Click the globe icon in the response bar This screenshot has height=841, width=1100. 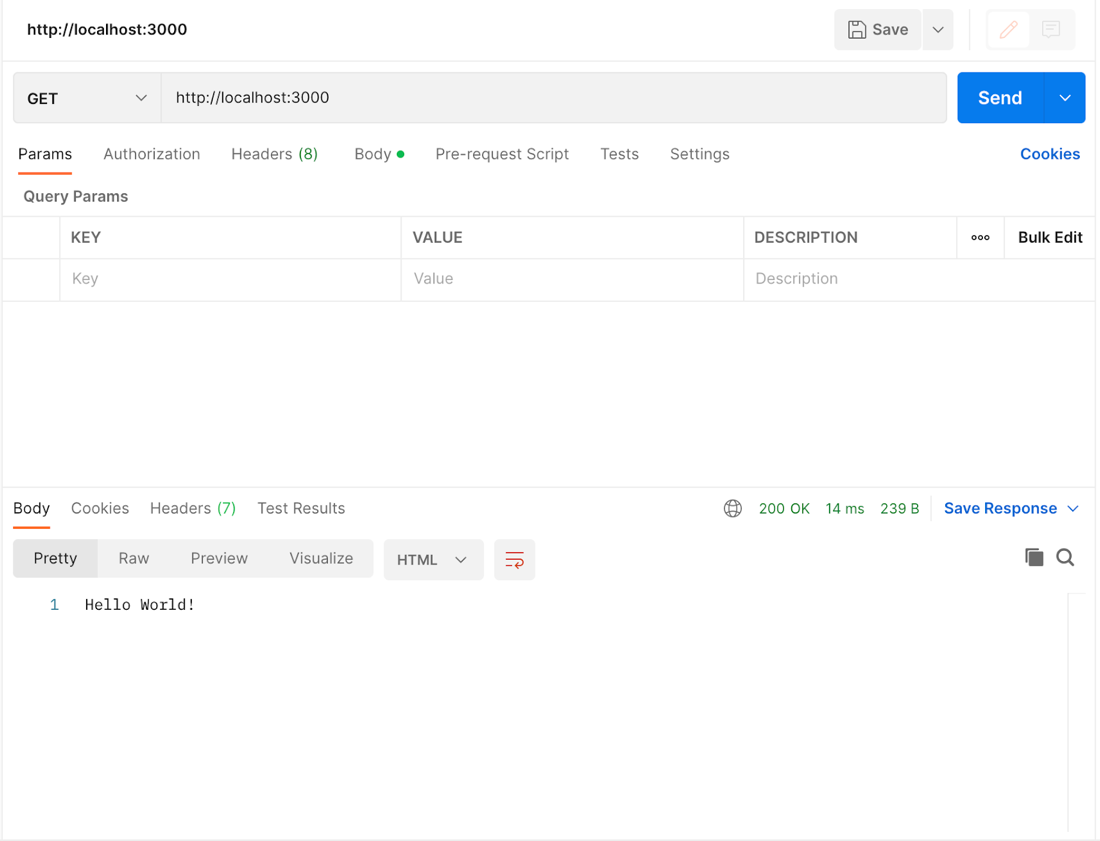pyautogui.click(x=733, y=508)
